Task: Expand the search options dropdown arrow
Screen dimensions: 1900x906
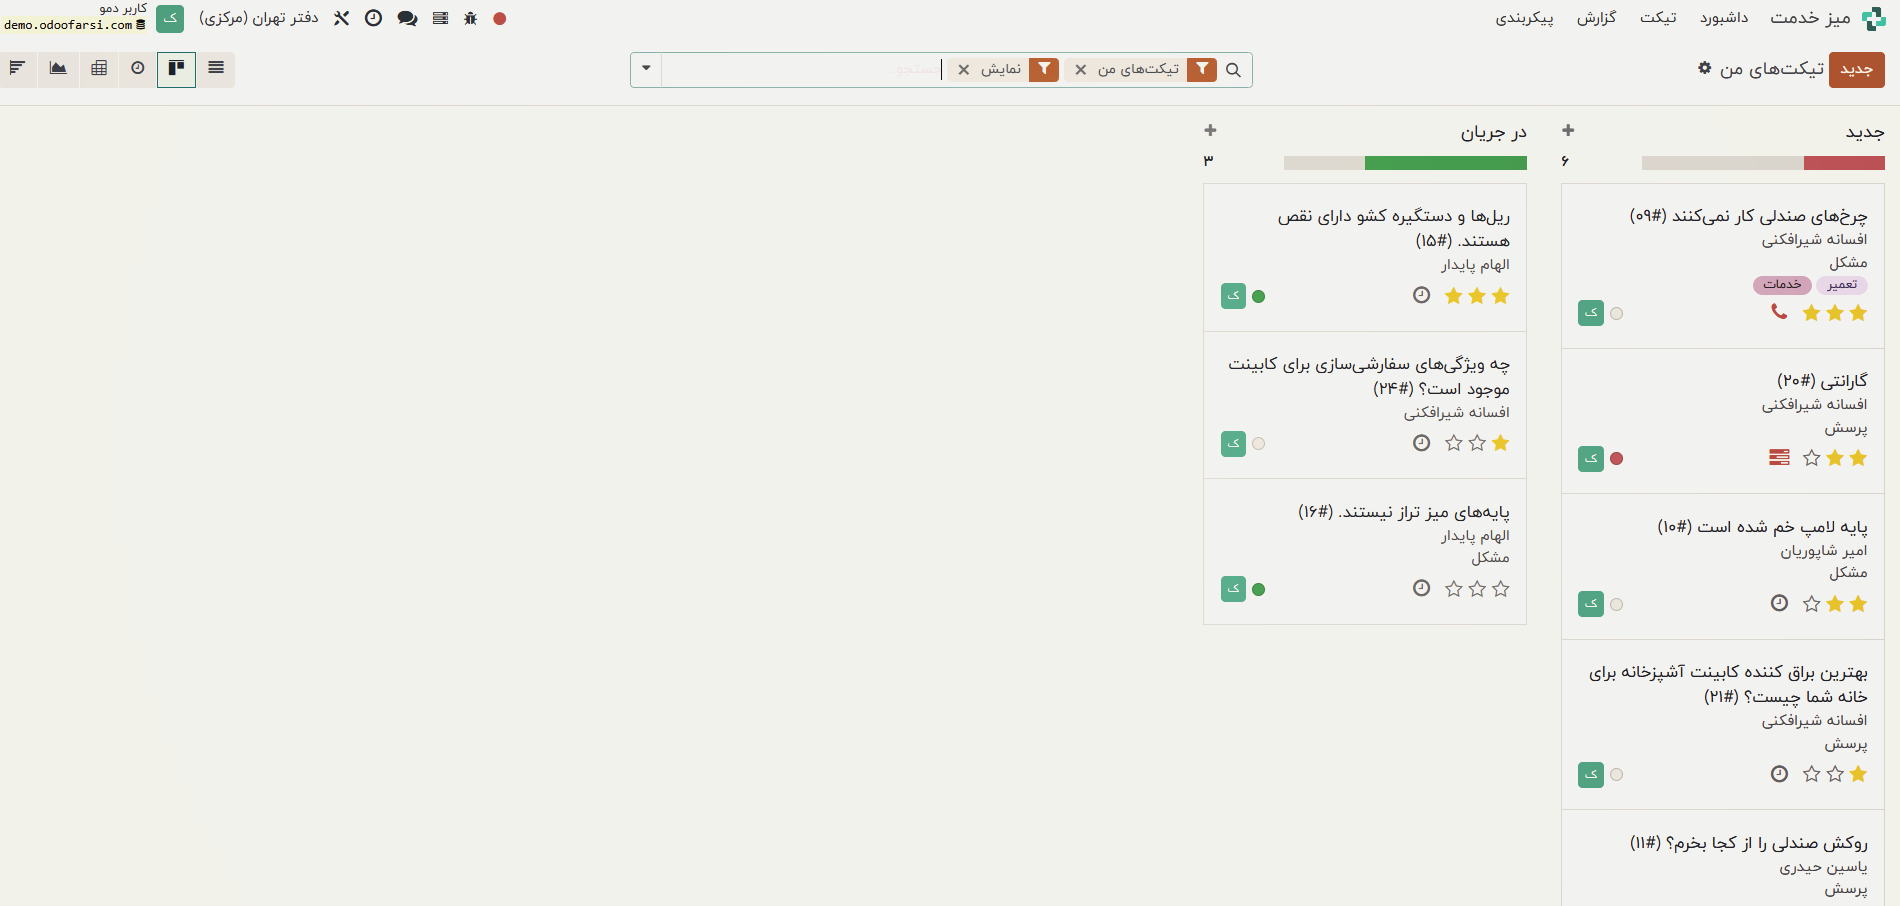Action: [646, 69]
